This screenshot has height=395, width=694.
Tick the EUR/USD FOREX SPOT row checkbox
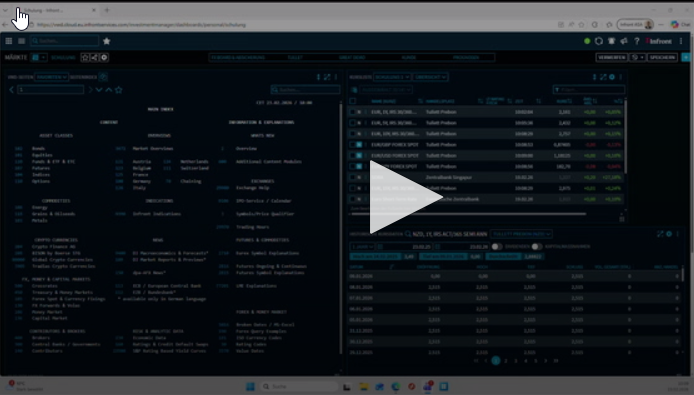coord(353,155)
